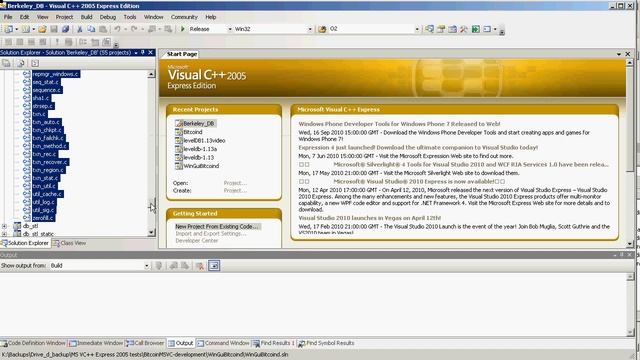The width and height of the screenshot is (640, 360).
Task: Click the Redo arrow icon
Action: pos(134,29)
